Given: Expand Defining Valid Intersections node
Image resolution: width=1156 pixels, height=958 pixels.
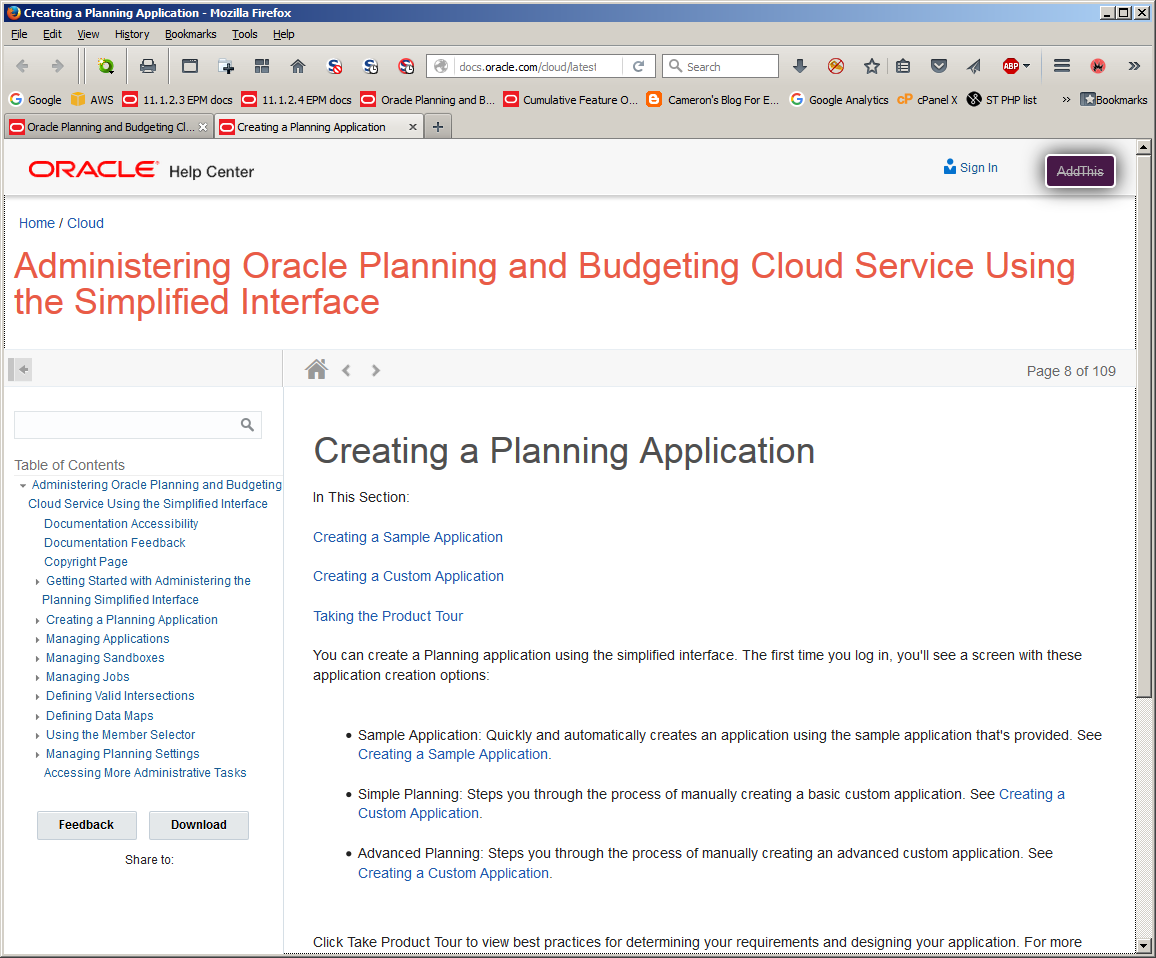Looking at the screenshot, I should [x=38, y=697].
